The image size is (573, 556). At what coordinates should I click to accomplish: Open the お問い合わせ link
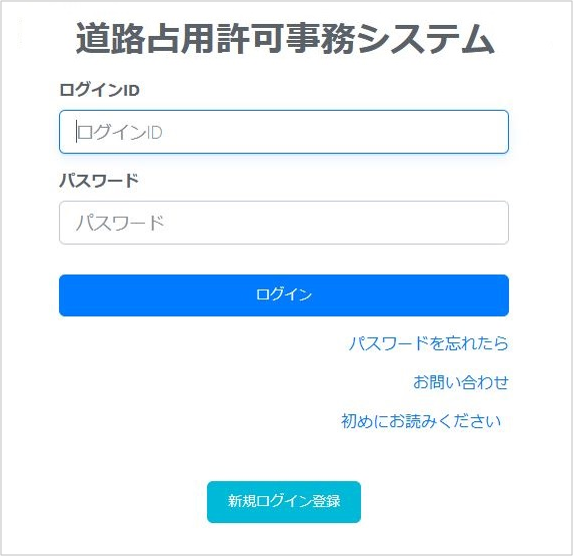(x=461, y=382)
